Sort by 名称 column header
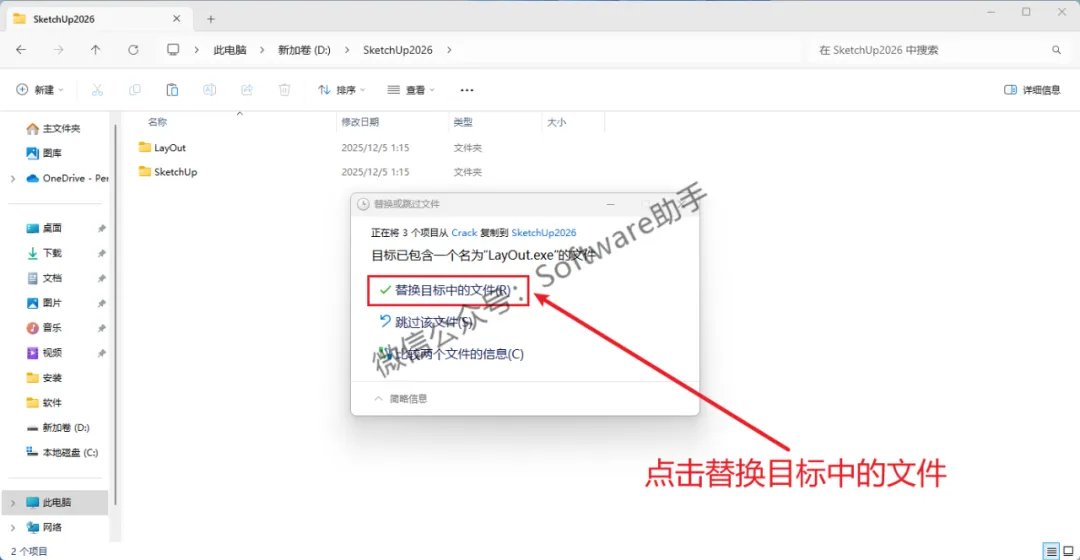 157,122
